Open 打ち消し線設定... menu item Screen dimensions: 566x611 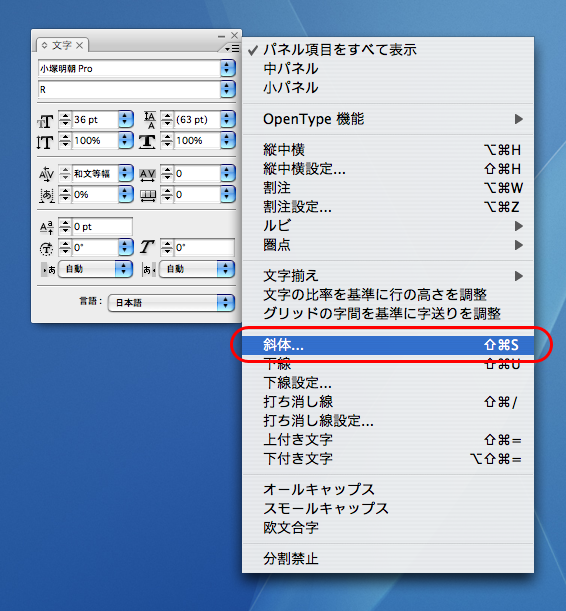point(388,421)
